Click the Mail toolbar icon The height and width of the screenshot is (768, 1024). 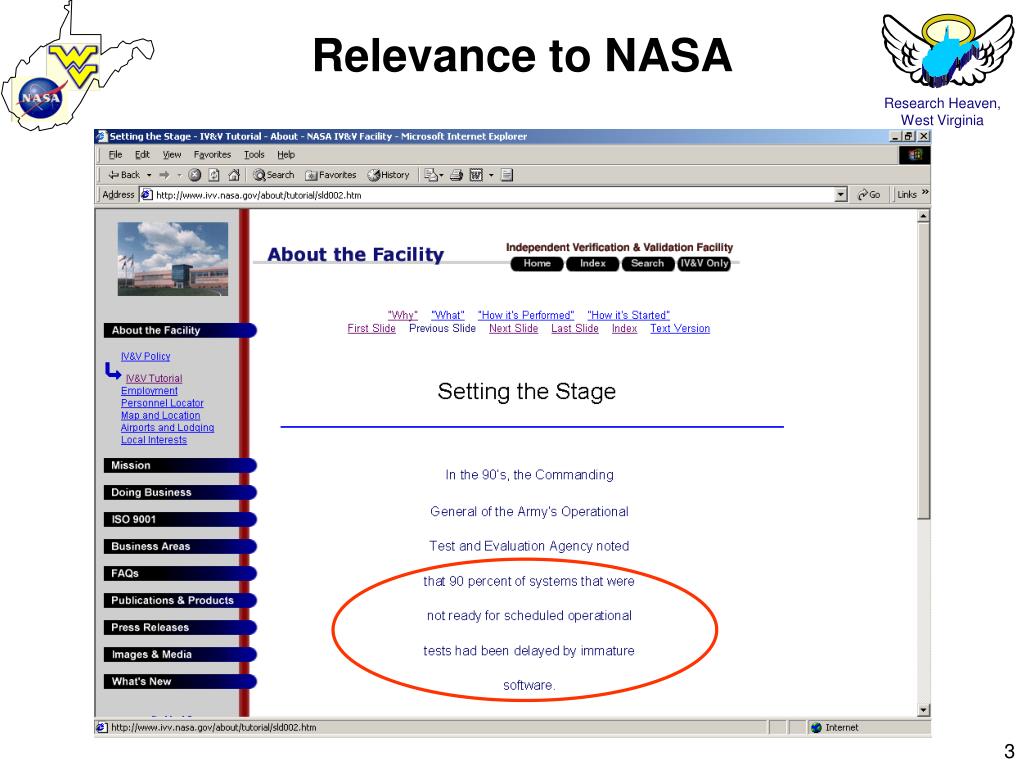coord(431,175)
